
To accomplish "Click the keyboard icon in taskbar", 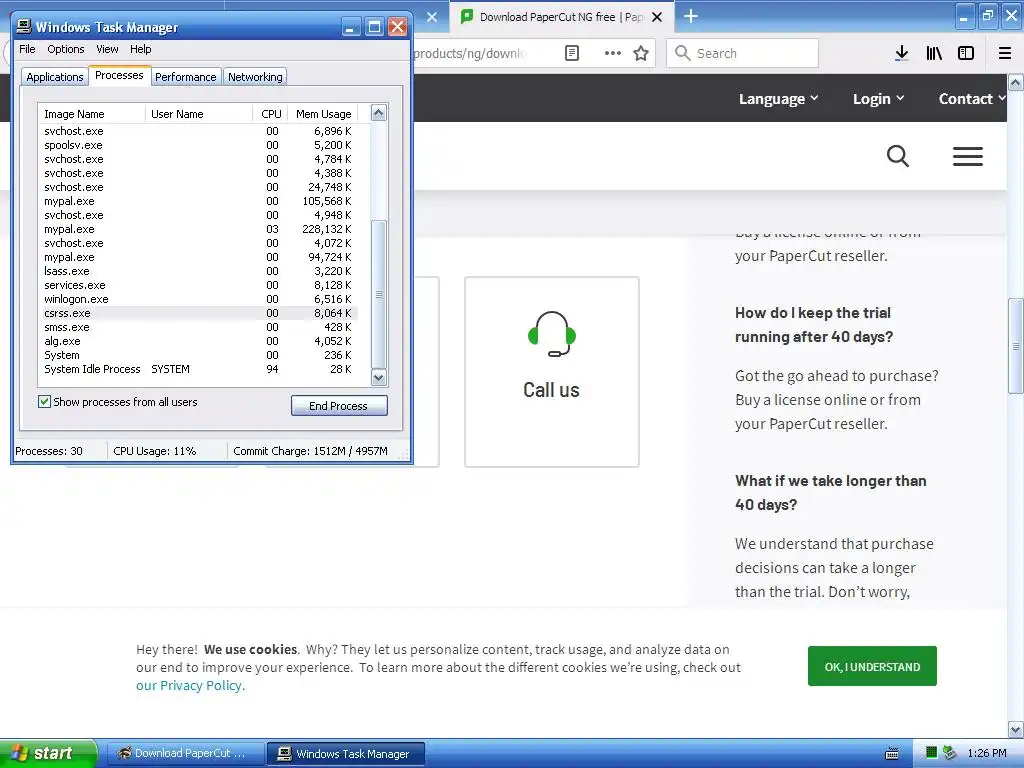I will (x=891, y=754).
